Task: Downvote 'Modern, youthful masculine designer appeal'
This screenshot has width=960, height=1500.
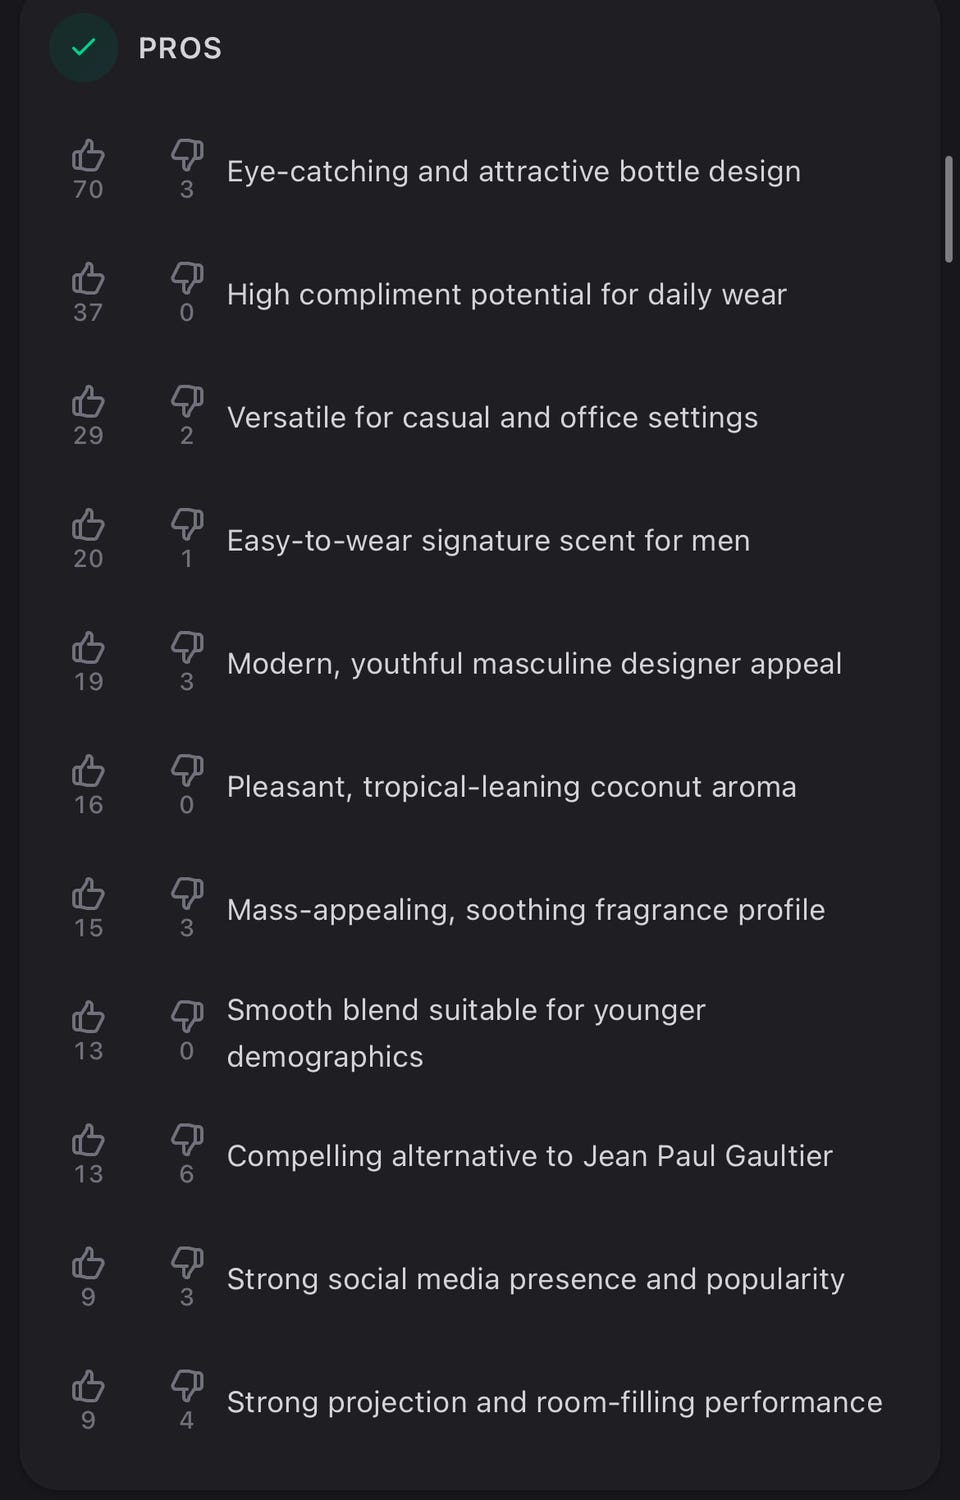Action: pyautogui.click(x=187, y=647)
